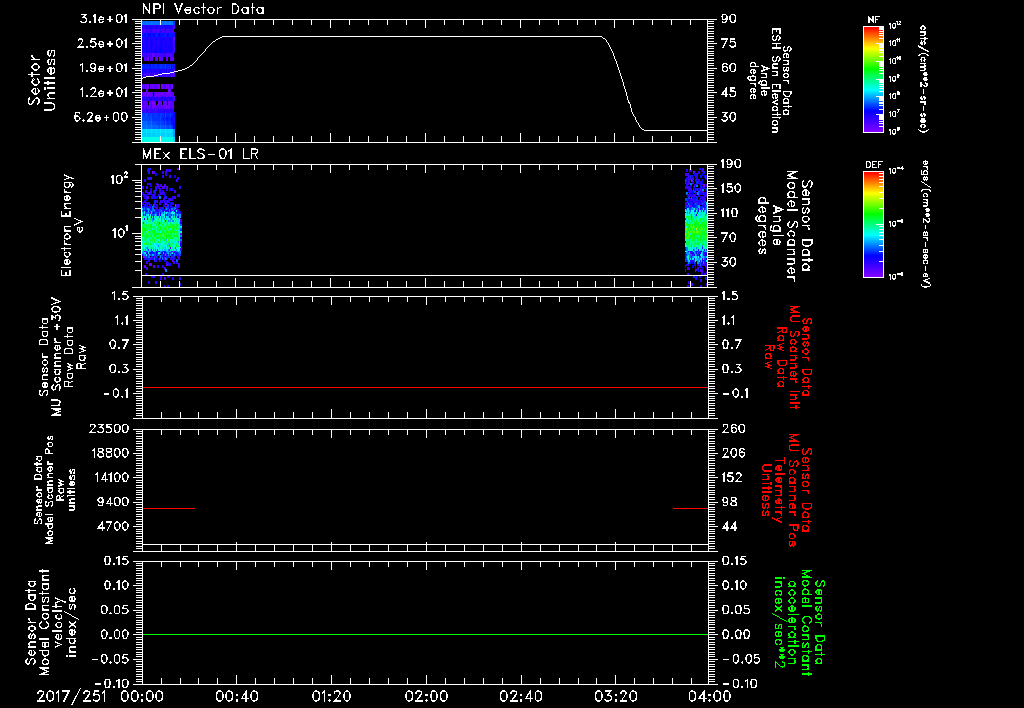Image resolution: width=1024 pixels, height=708 pixels.
Task: Click the green zero velocity line
Action: tap(424, 634)
